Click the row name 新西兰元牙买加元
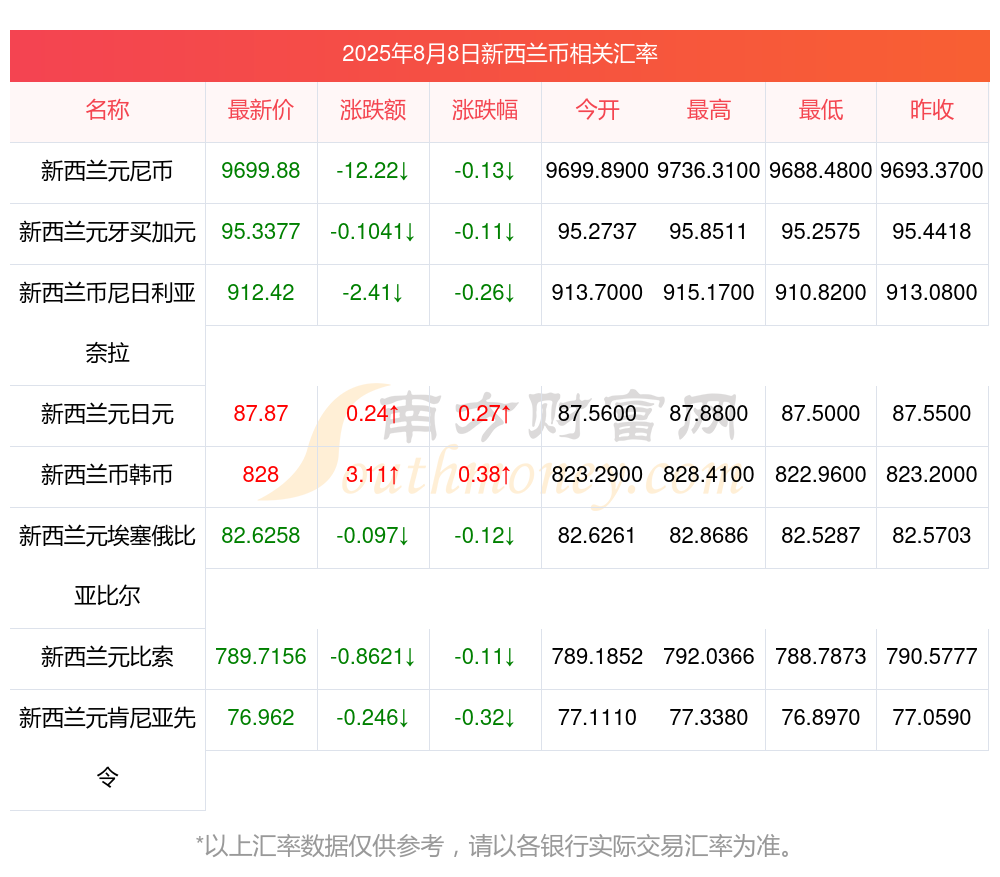Viewport: 1000px width, 877px height. pos(107,232)
